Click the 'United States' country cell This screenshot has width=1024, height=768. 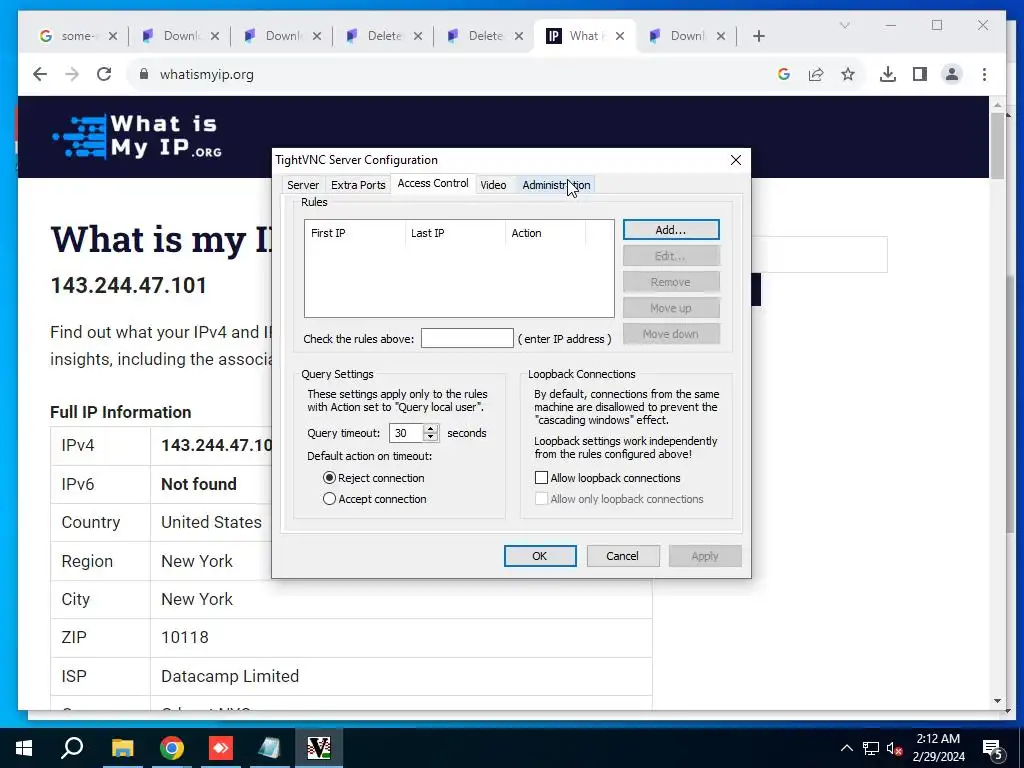click(x=212, y=522)
